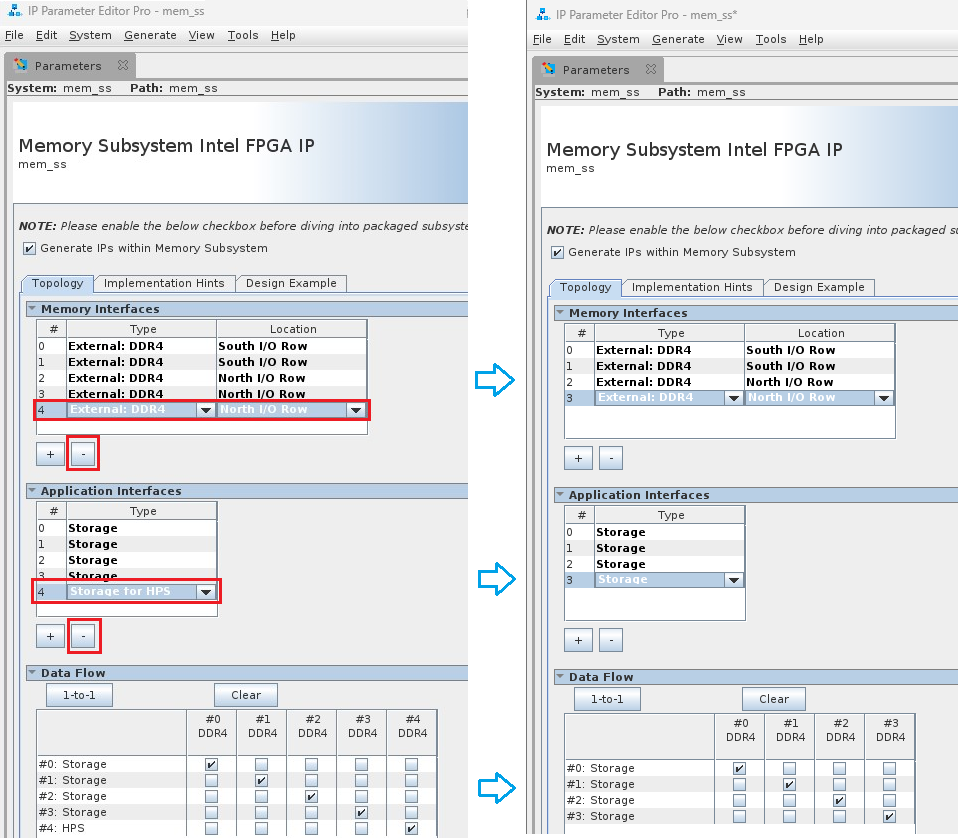Screen dimensions: 960x838
Task: Click the Clear button in the right window
Action: [773, 699]
